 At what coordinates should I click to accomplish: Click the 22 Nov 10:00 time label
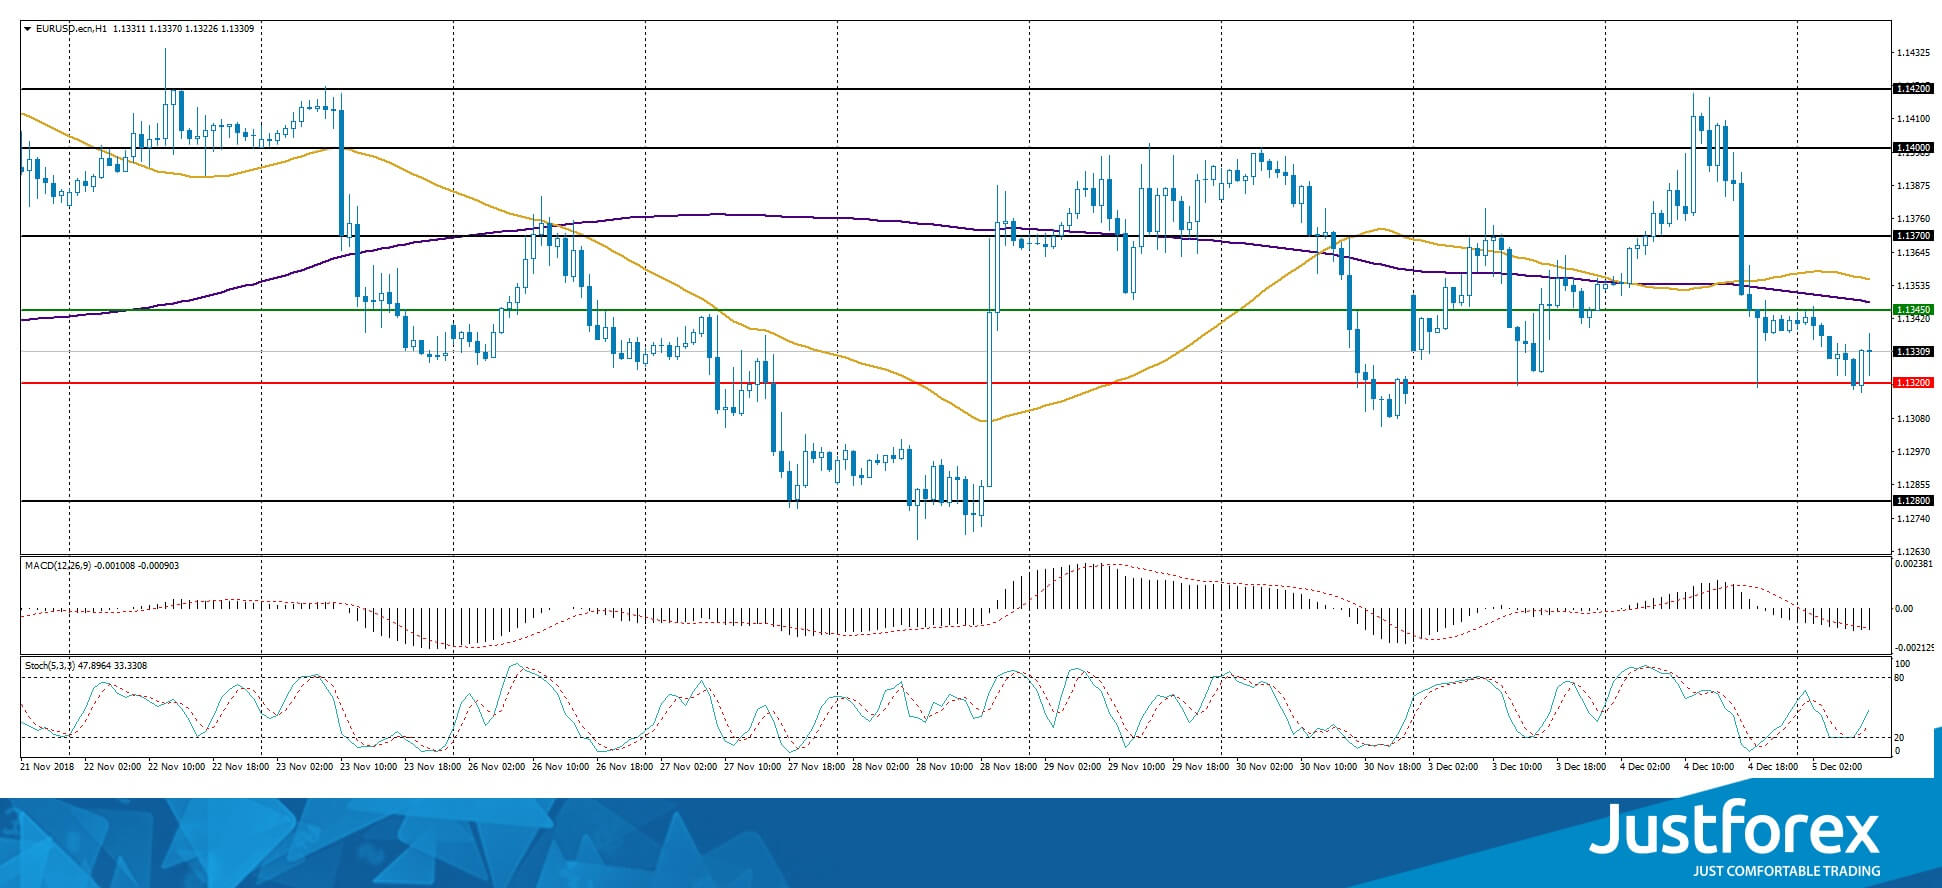[x=177, y=767]
